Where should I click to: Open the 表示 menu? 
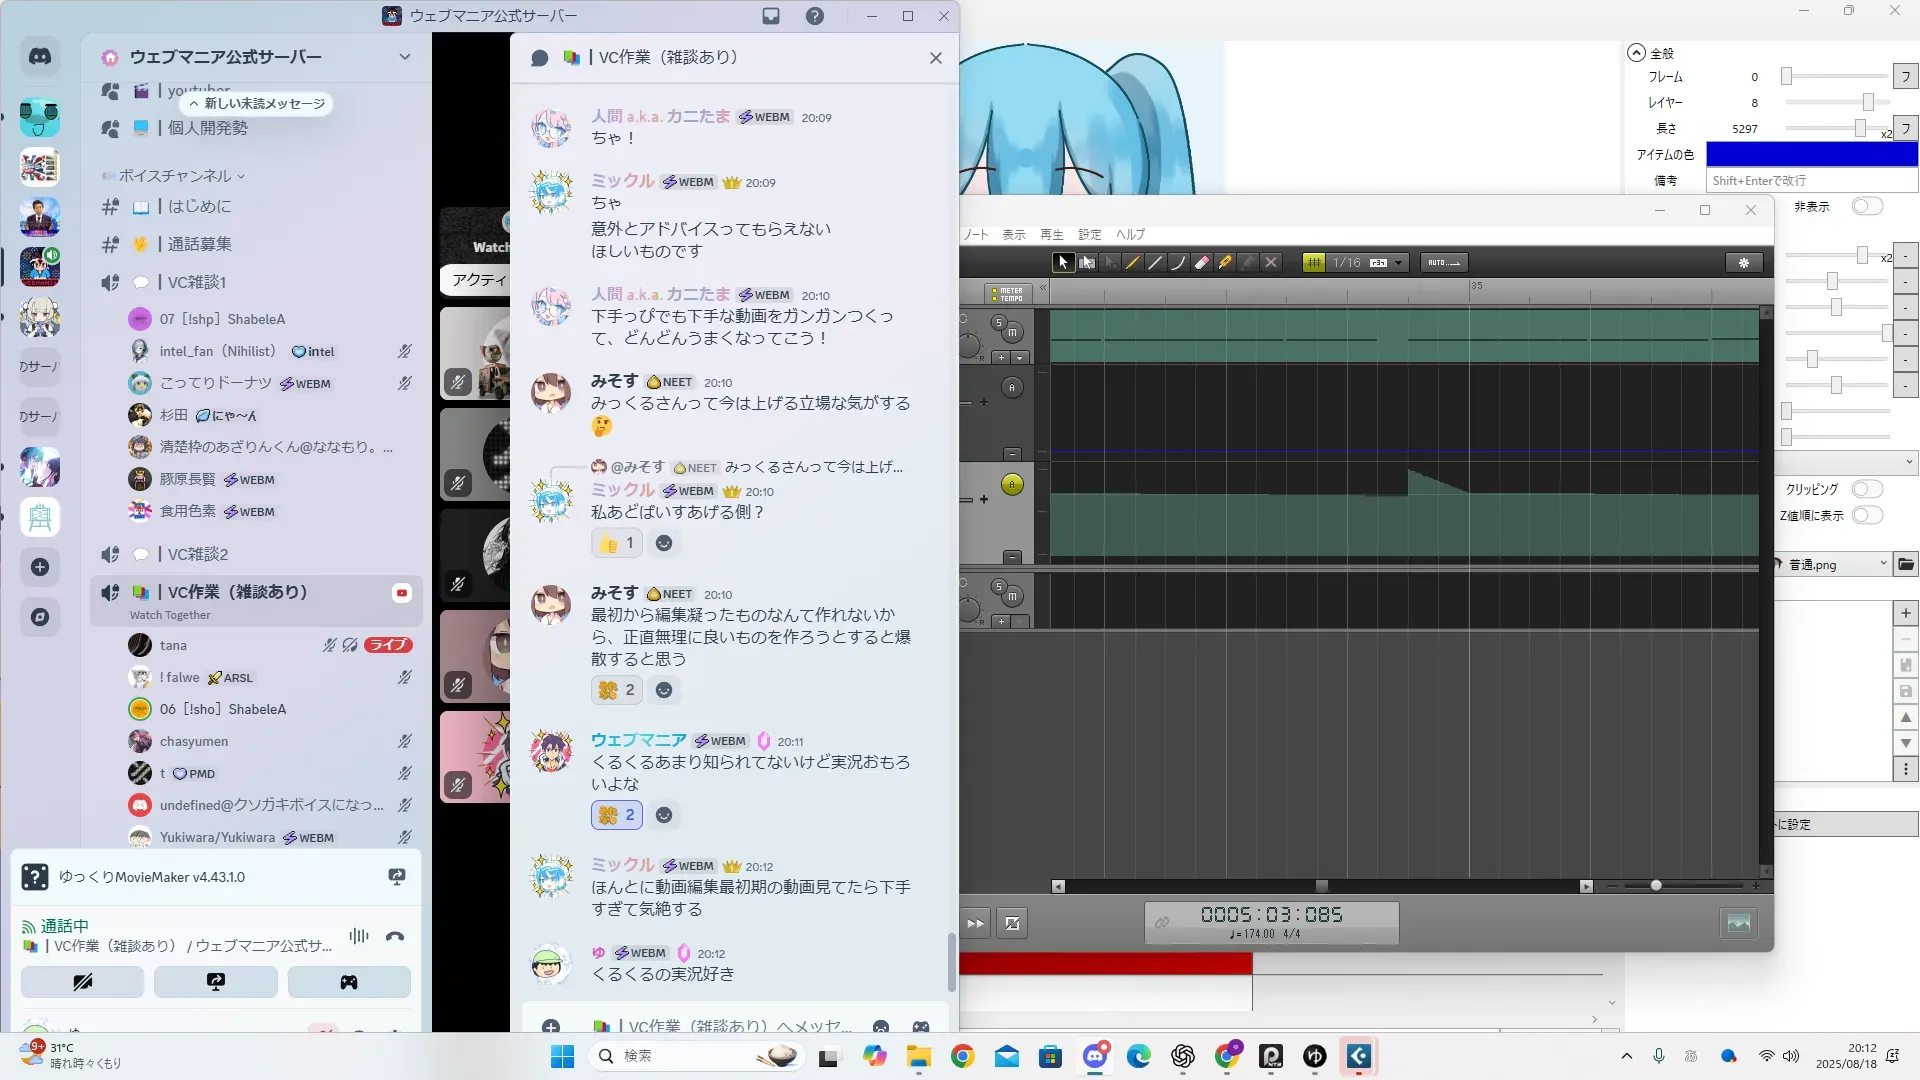pos(1013,234)
